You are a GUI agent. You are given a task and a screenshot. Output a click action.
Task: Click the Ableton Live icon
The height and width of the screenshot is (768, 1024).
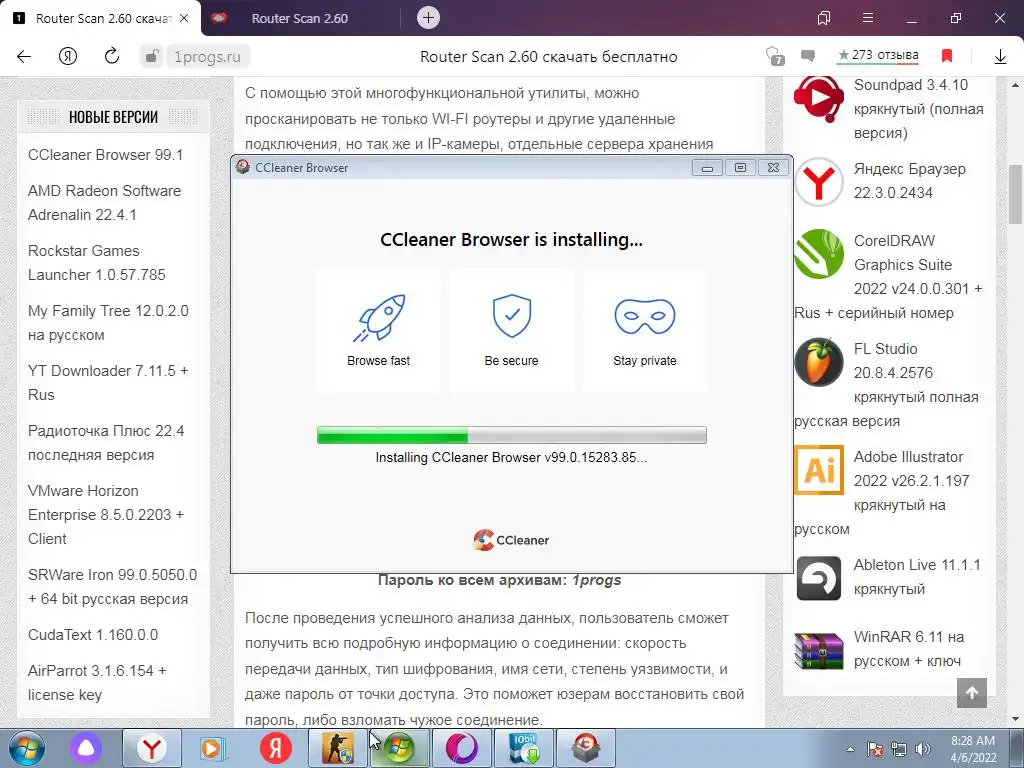click(x=819, y=578)
